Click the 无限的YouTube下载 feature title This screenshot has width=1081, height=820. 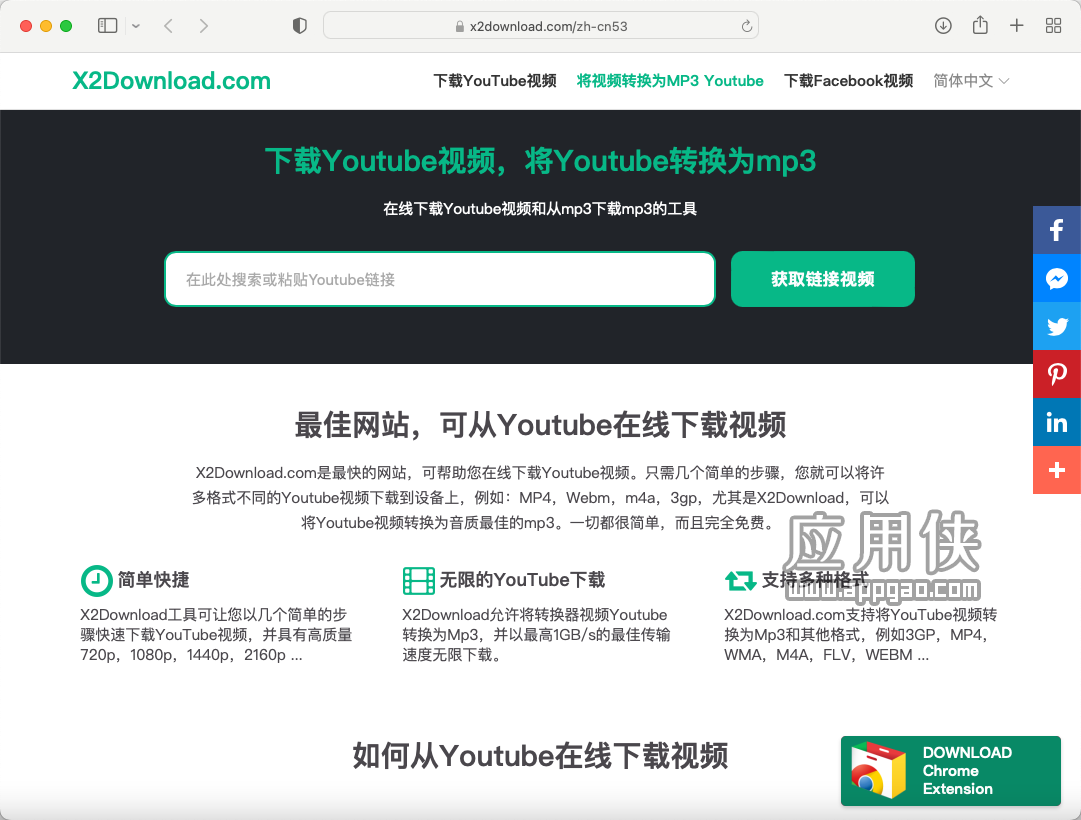click(522, 580)
